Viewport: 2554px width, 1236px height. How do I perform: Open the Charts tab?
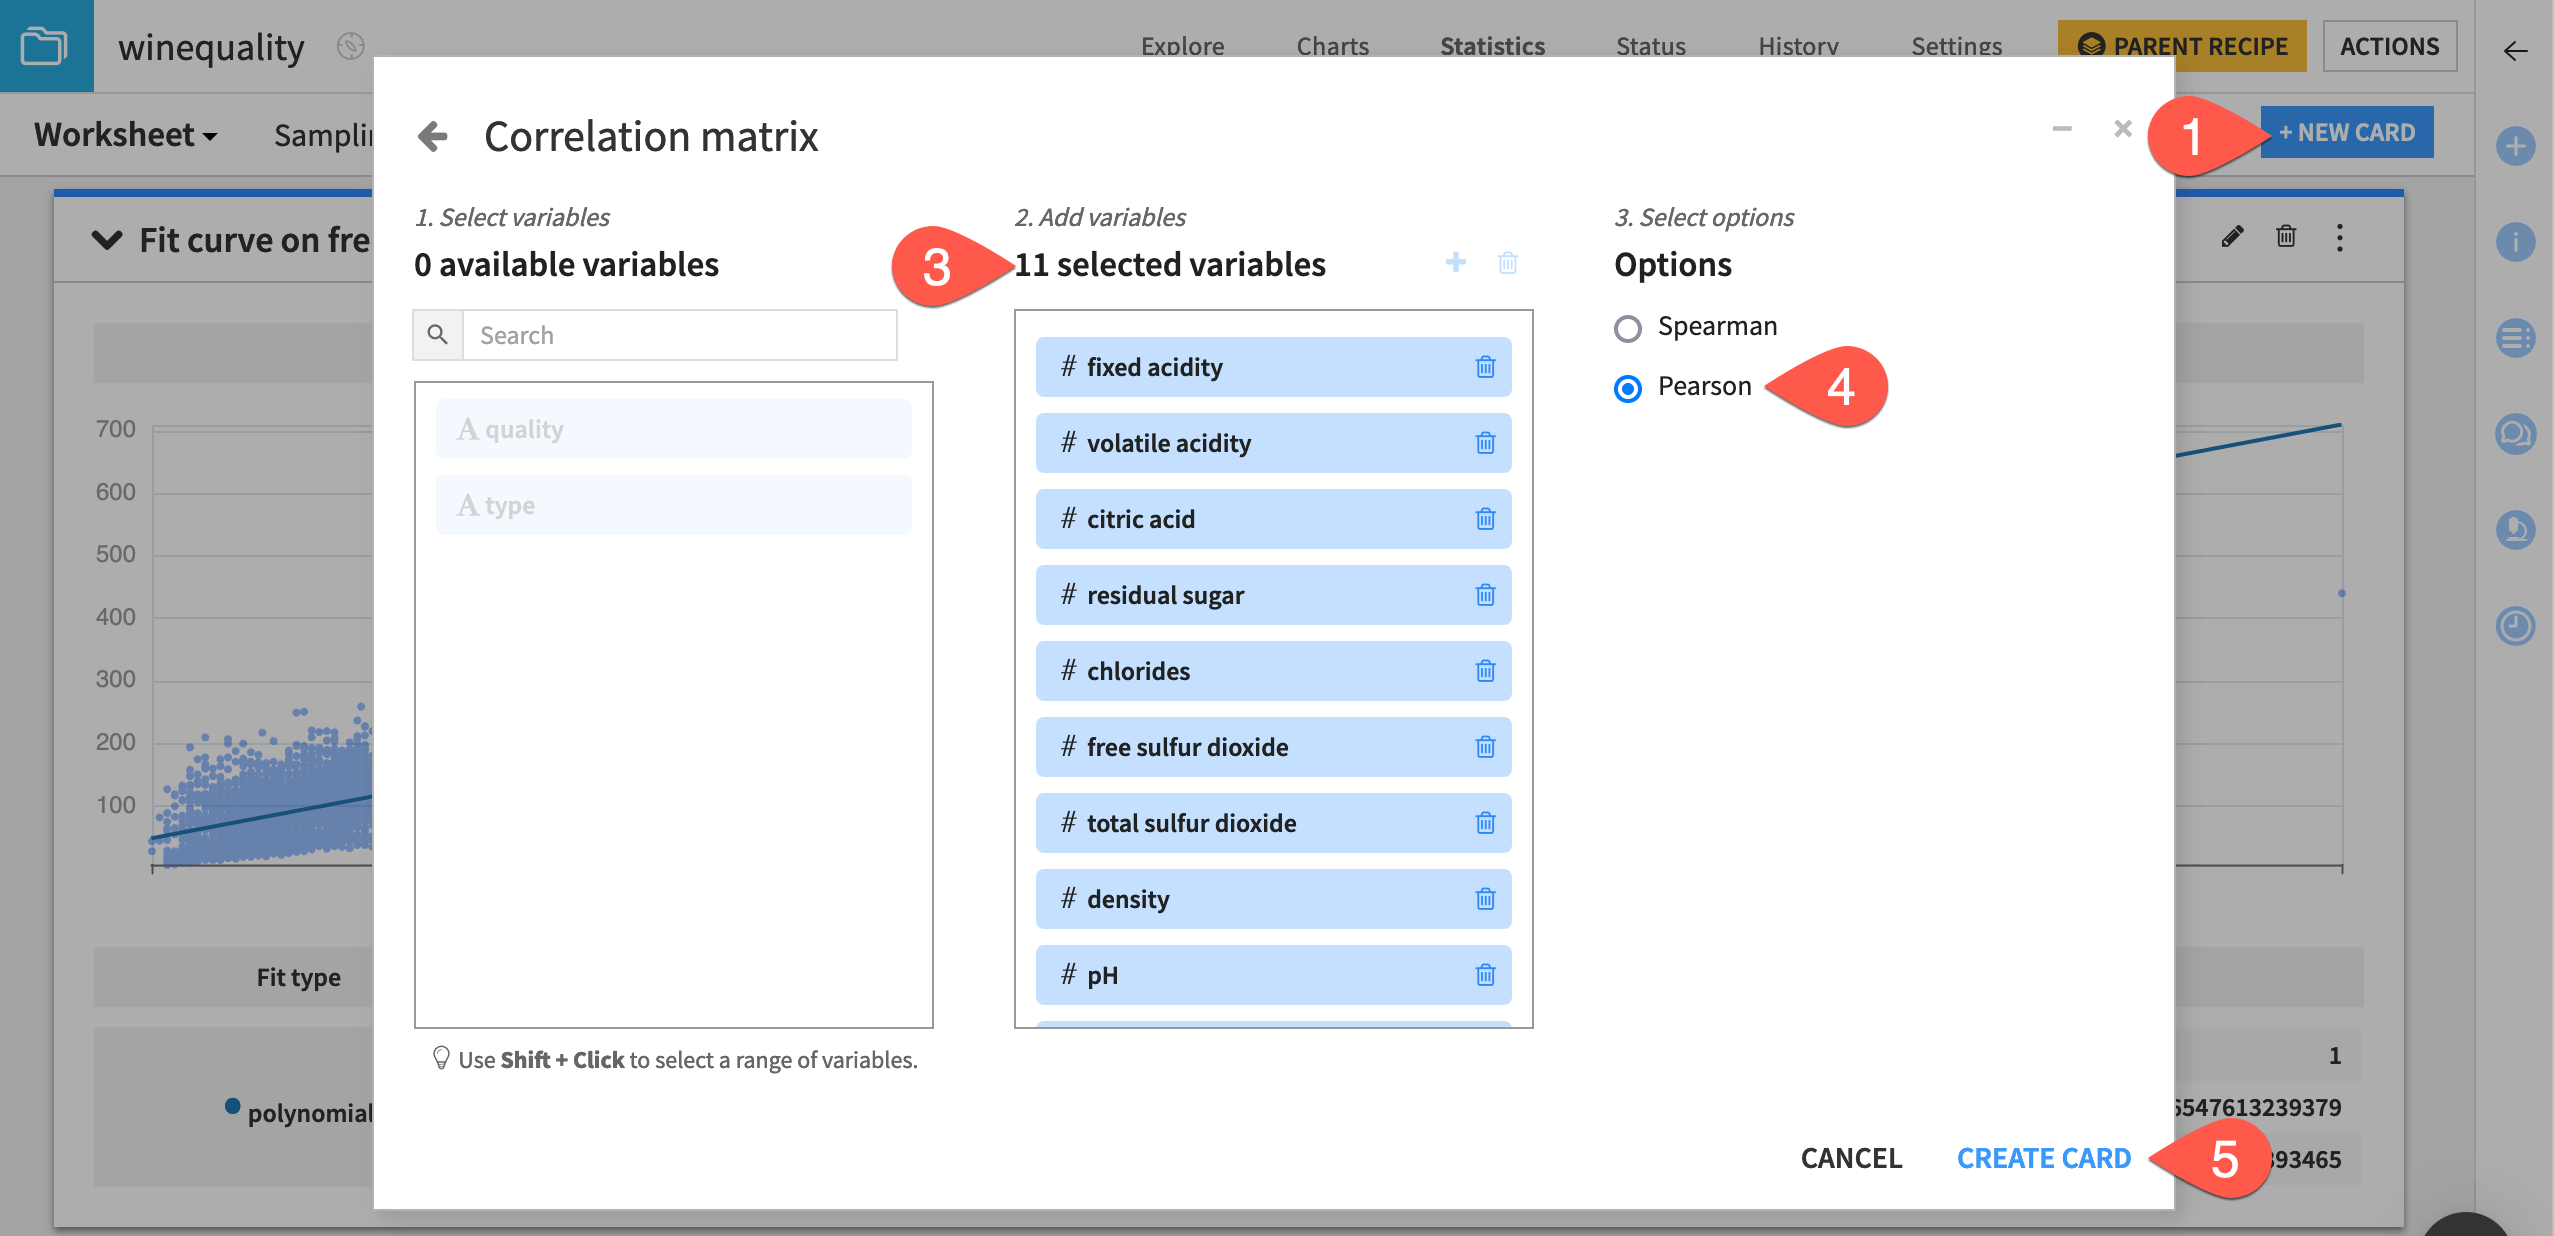(x=1332, y=46)
